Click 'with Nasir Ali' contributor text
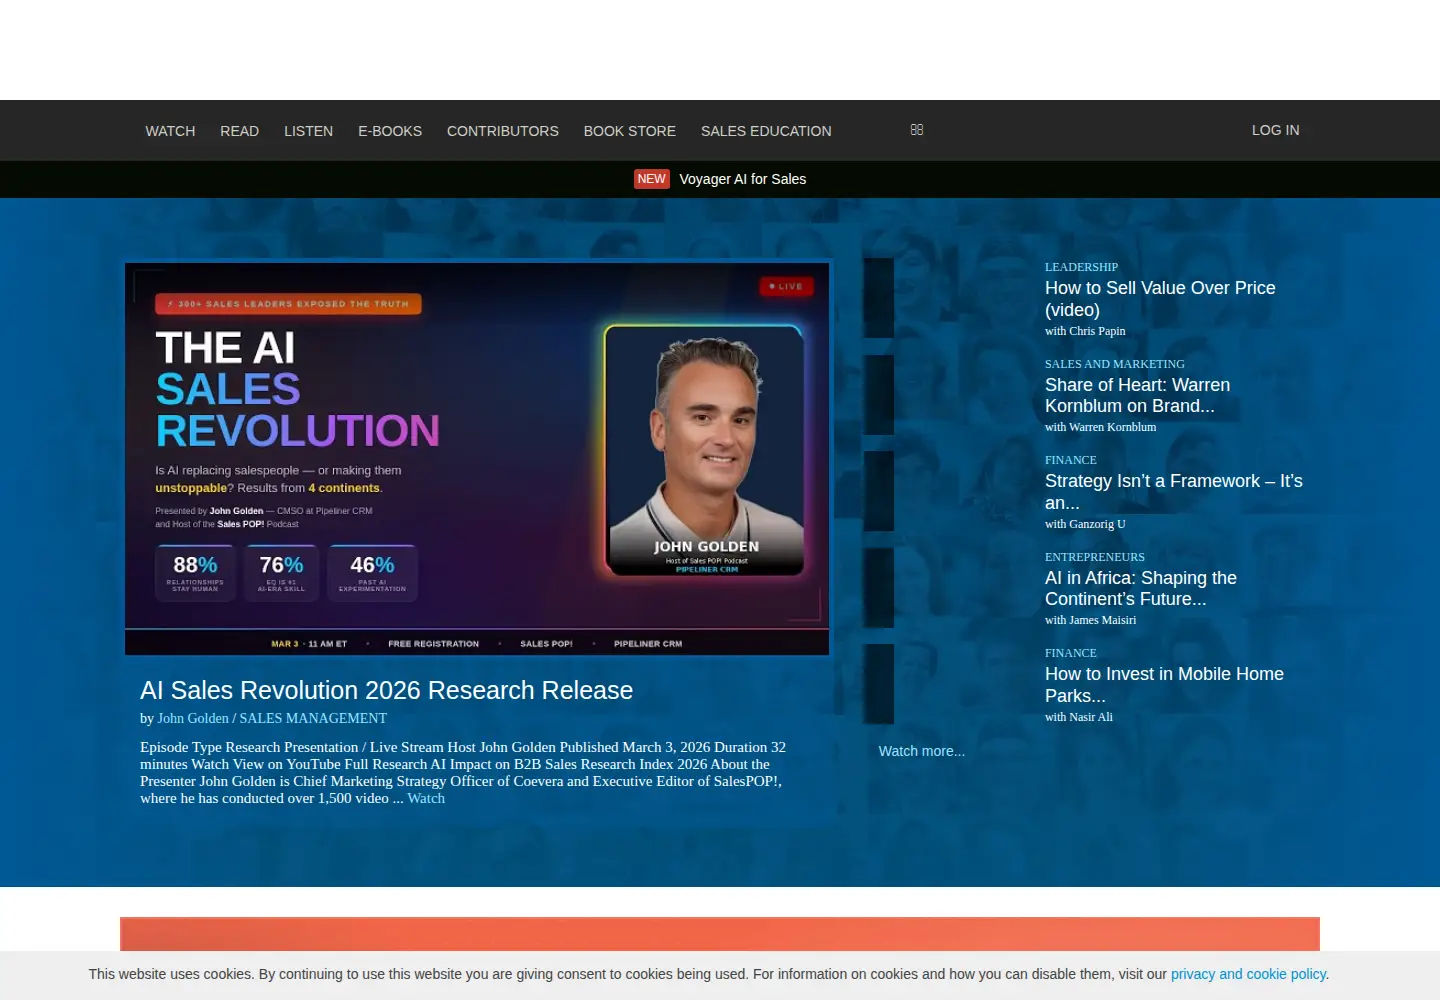The width and height of the screenshot is (1440, 1000). 1079,717
